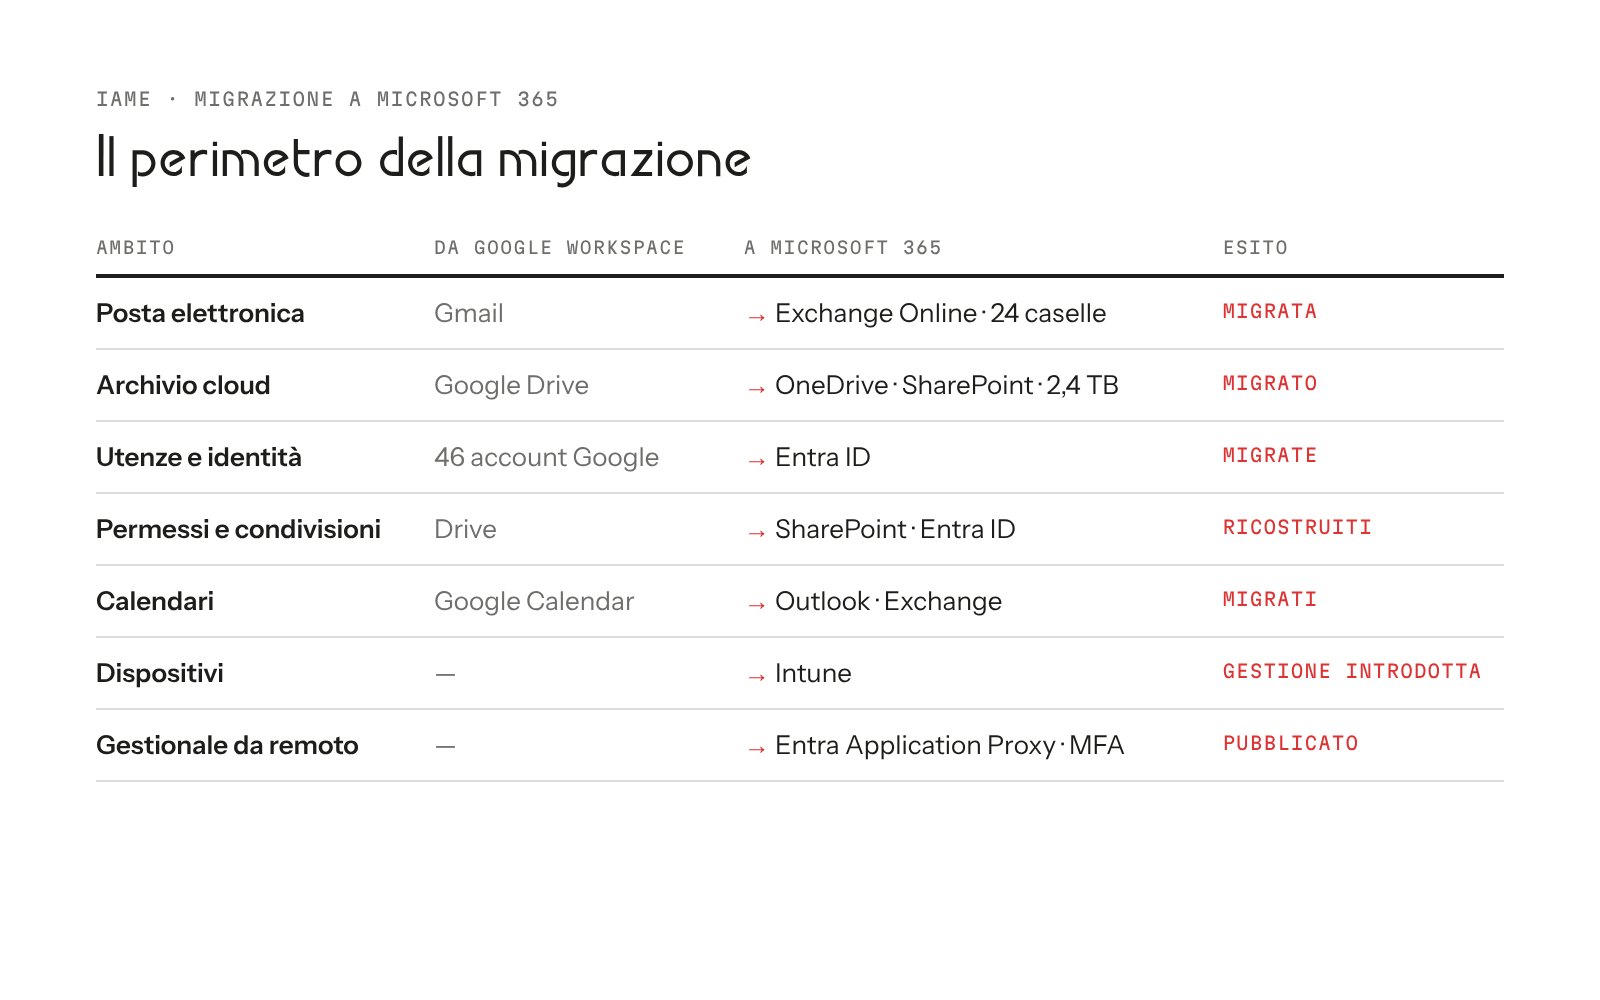
Task: Click the 'Google Calendar' cell
Action: pos(534,601)
